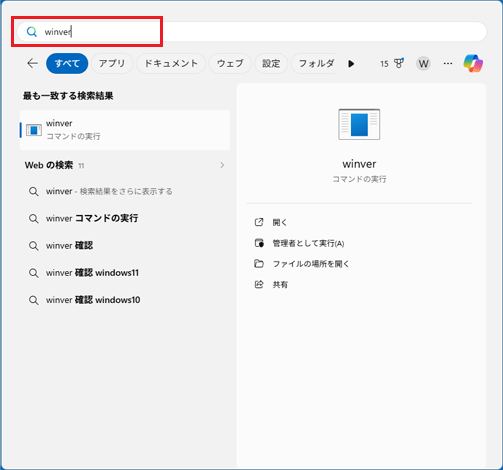Select winver - 検索結果をさらに表示する suggestion
The image size is (503, 470).
click(109, 191)
